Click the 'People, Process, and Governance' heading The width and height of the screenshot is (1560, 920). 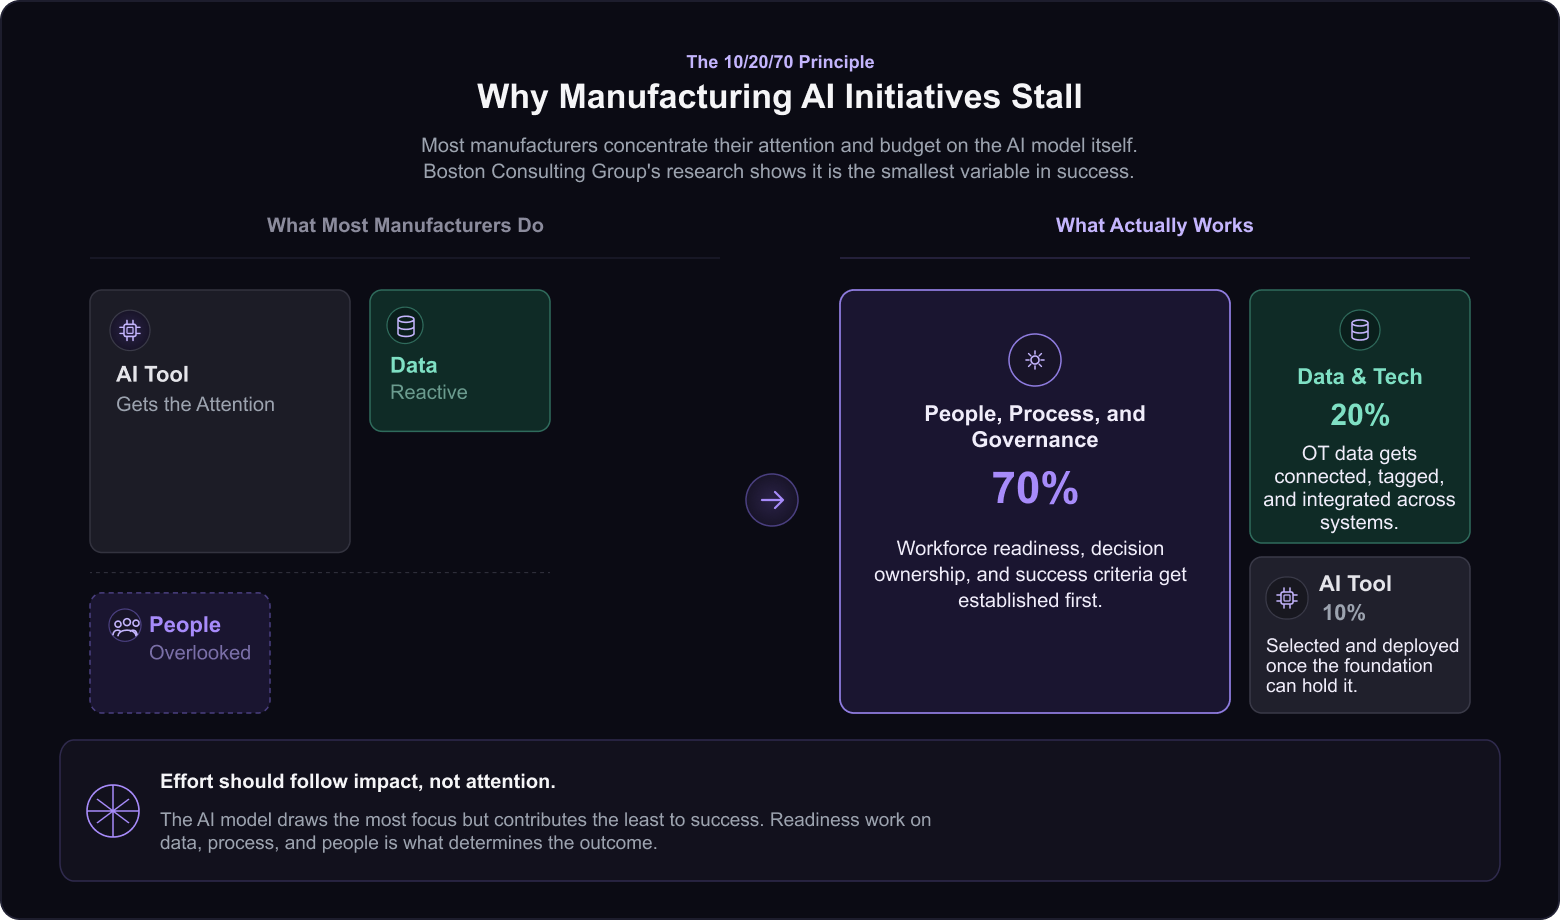[x=1035, y=427]
